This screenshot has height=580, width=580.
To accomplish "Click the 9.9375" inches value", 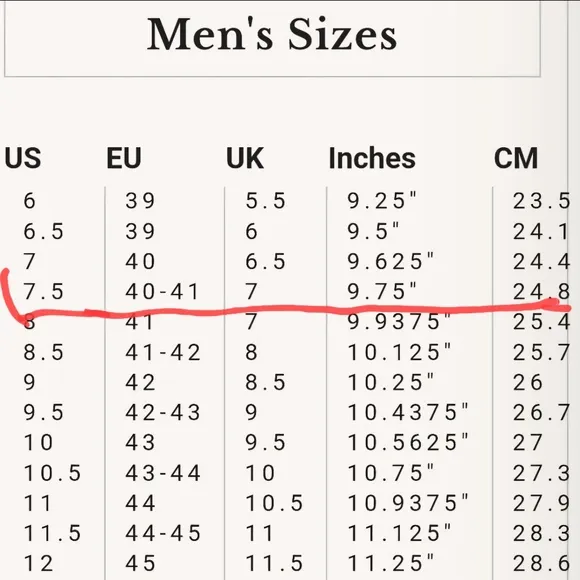I will point(399,321).
